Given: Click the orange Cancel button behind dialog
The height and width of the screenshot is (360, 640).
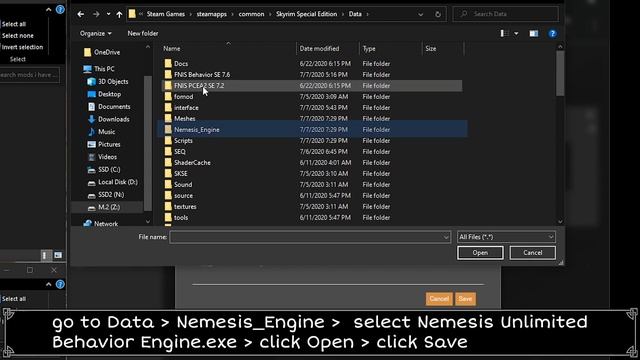Looking at the screenshot, I should pos(439,299).
